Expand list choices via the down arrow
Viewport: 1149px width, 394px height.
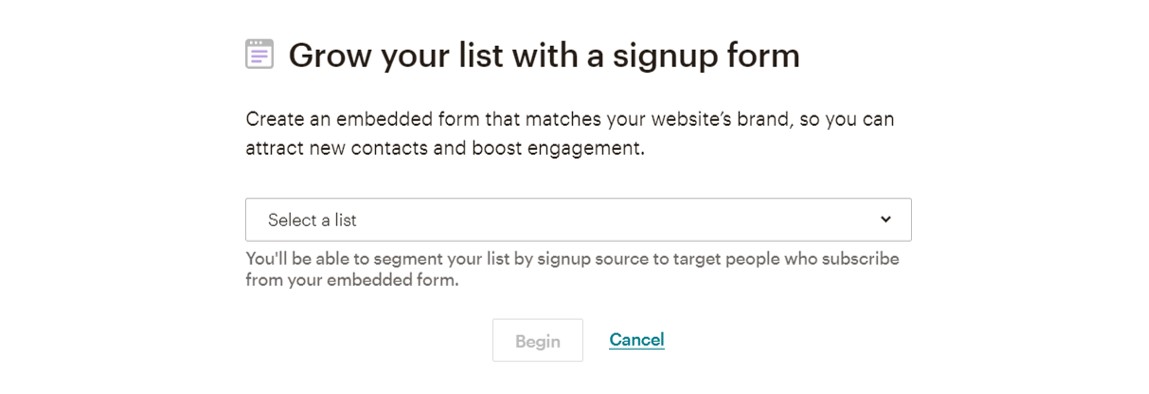point(885,219)
